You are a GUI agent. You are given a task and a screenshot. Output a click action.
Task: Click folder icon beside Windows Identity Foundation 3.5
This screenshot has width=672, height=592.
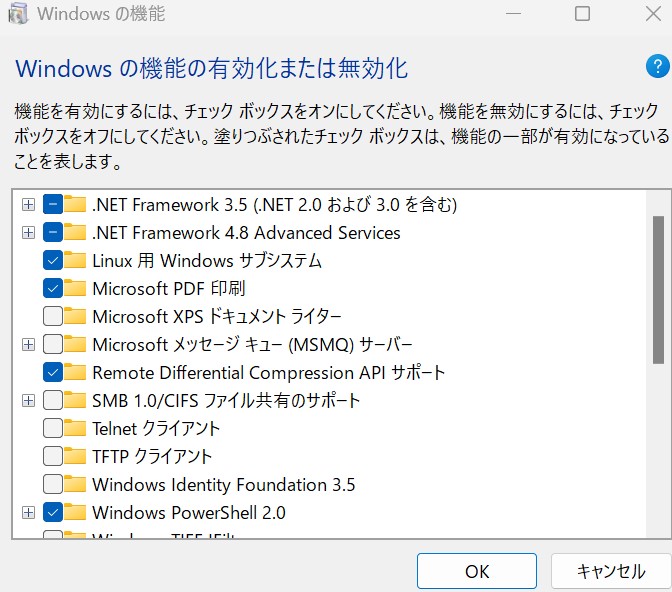pos(76,485)
